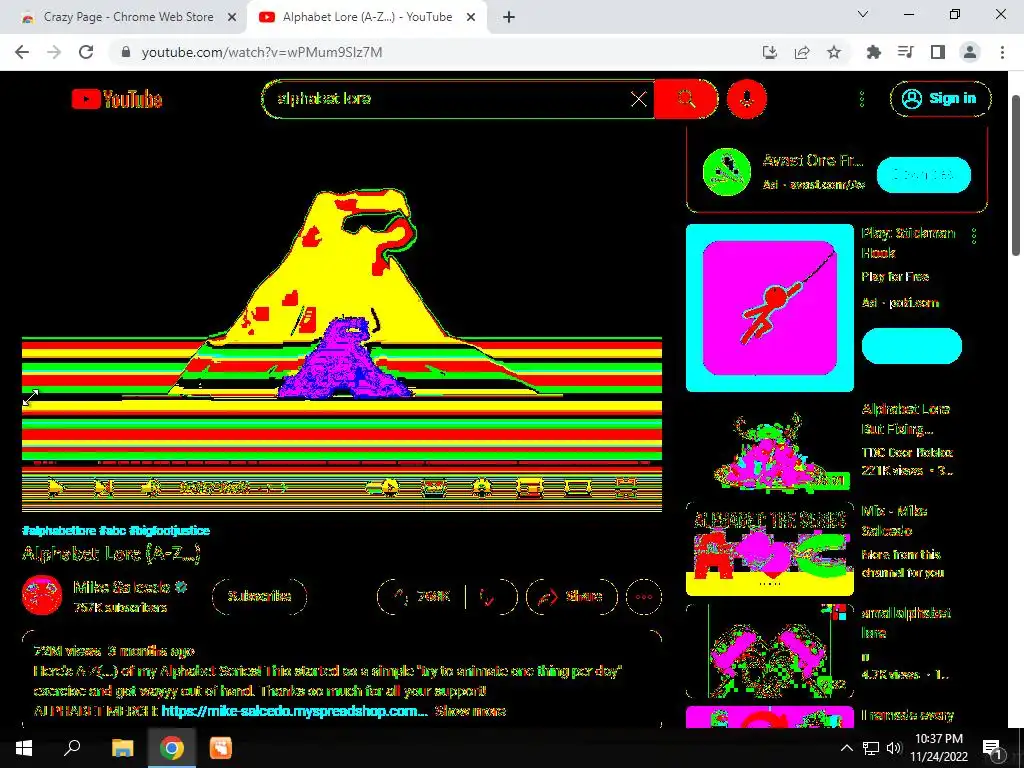Sign in to YouTube

940,99
